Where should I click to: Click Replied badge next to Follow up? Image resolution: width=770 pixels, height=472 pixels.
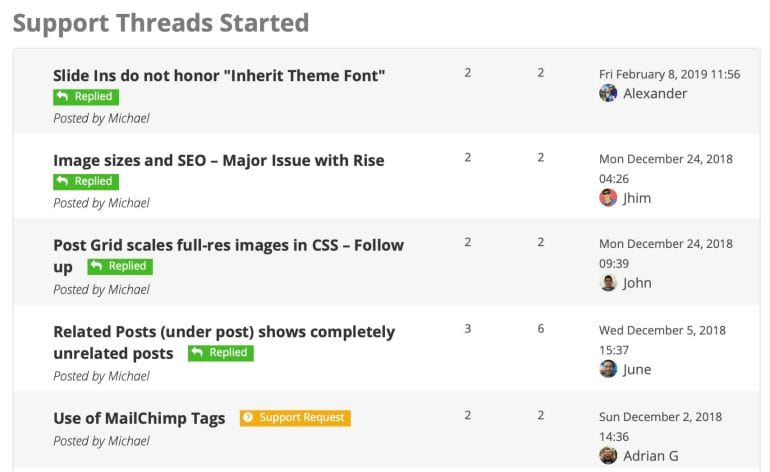[120, 267]
